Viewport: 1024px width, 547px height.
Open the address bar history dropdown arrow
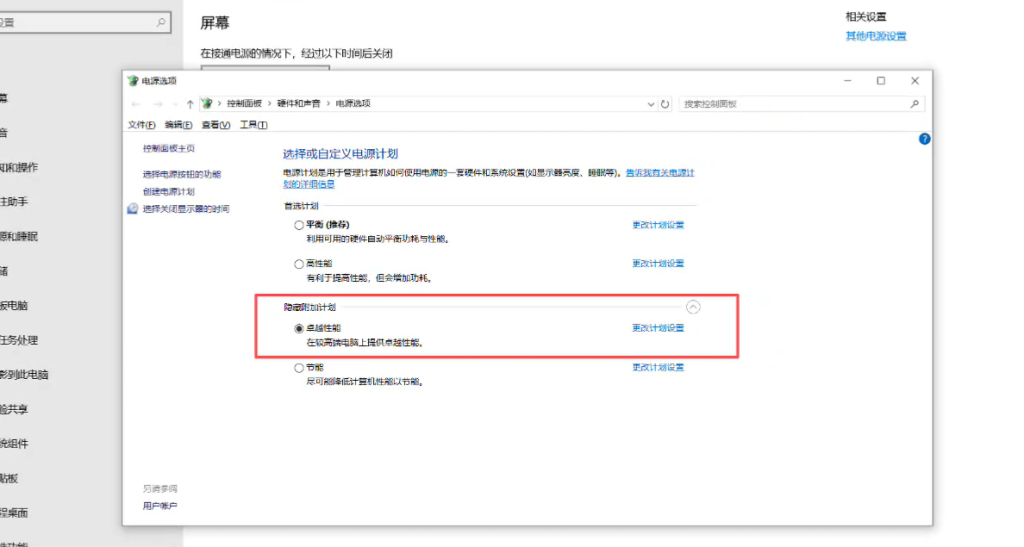pos(651,104)
